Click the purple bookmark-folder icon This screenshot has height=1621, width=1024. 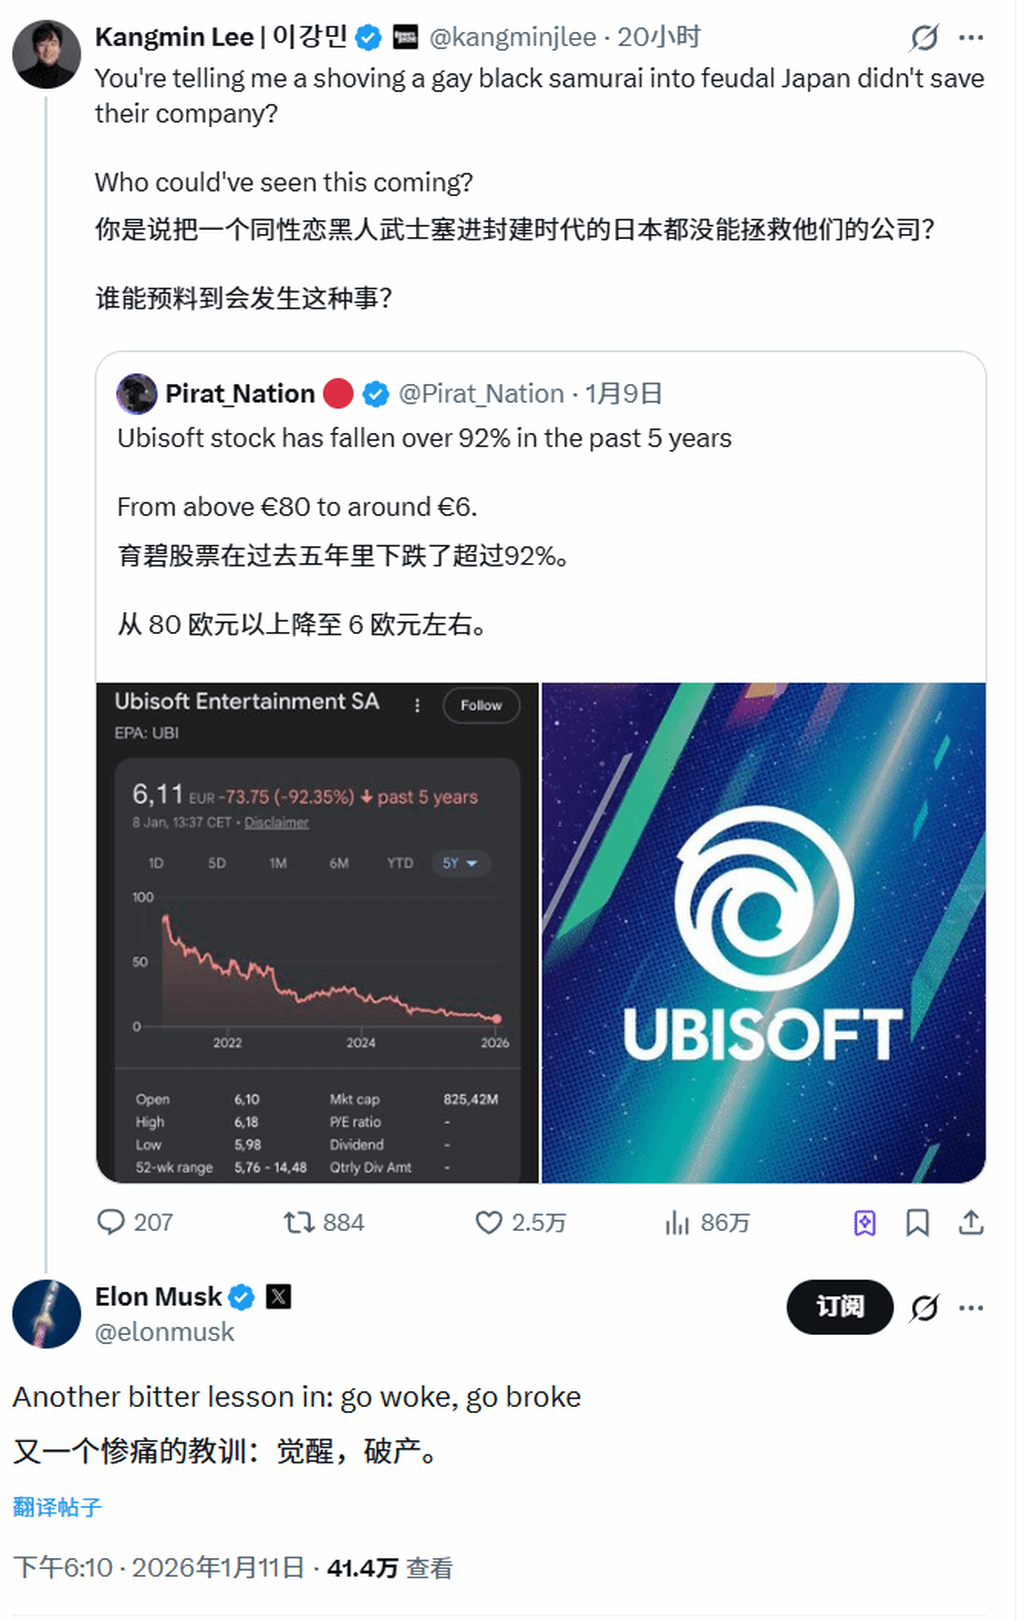pos(865,1222)
